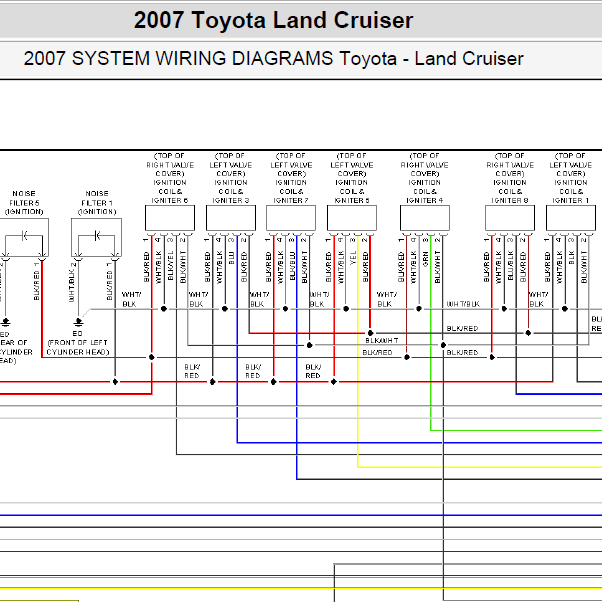Click the junction dot on the BLK/WHT wire below Igniter 7
The height and width of the screenshot is (602, 602).
(x=309, y=345)
